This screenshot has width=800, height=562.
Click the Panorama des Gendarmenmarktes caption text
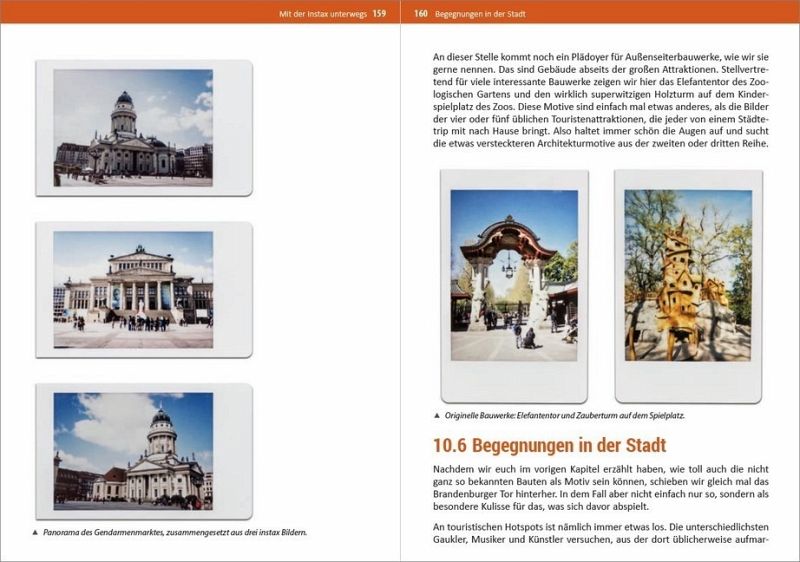click(x=177, y=533)
